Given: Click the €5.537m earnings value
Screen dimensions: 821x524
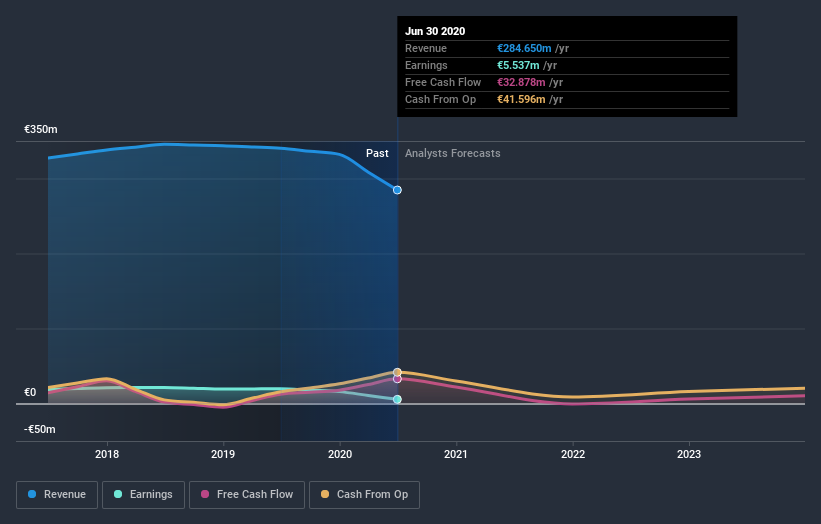Looking at the screenshot, I should [518, 65].
